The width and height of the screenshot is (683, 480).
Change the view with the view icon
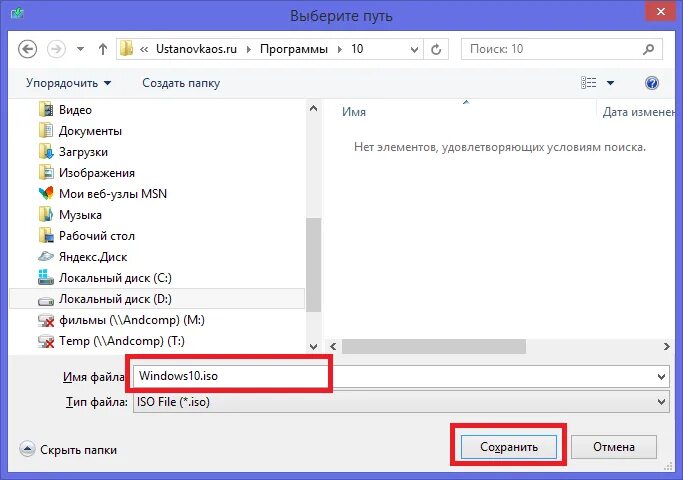(x=588, y=82)
